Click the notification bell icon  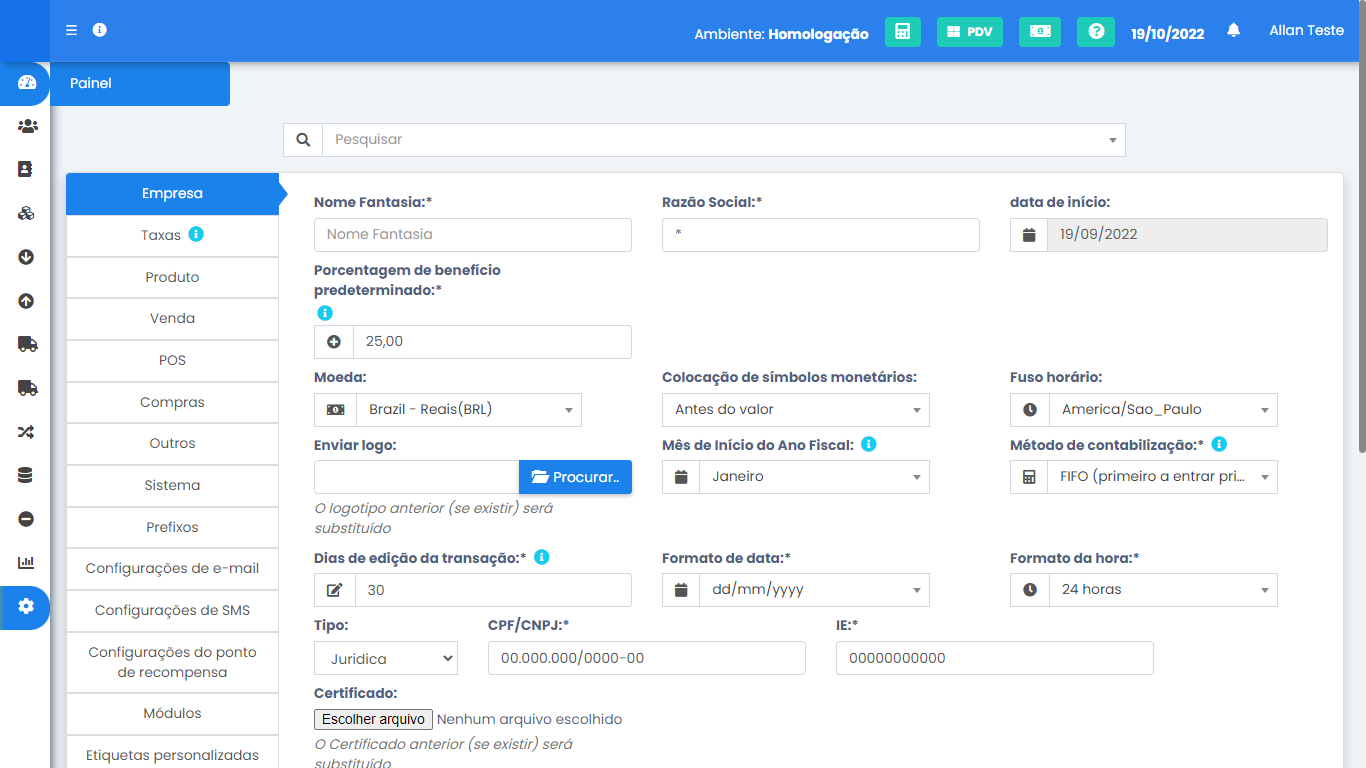(1233, 31)
